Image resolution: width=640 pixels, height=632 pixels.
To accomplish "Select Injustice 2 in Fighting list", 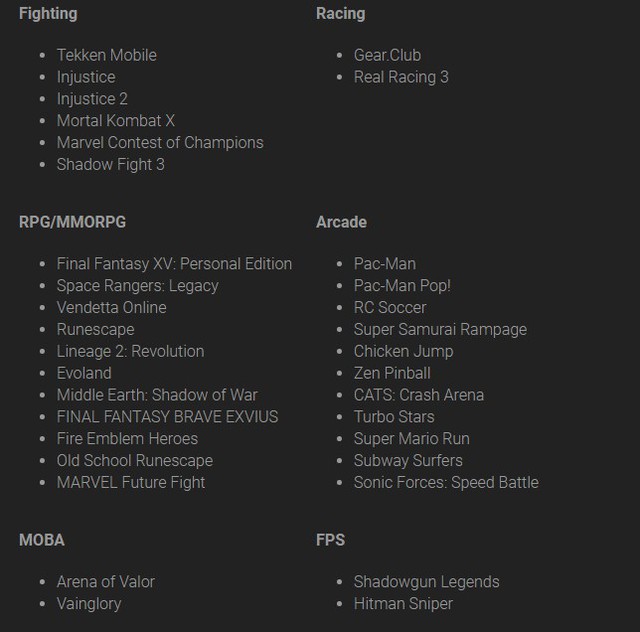I will (92, 99).
